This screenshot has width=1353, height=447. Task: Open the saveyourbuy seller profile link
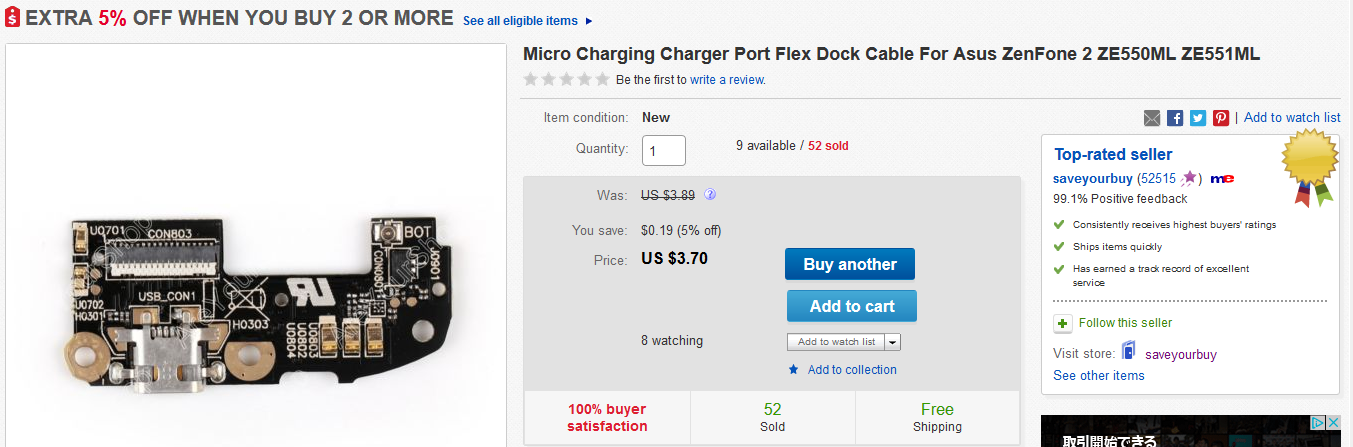pos(1093,179)
